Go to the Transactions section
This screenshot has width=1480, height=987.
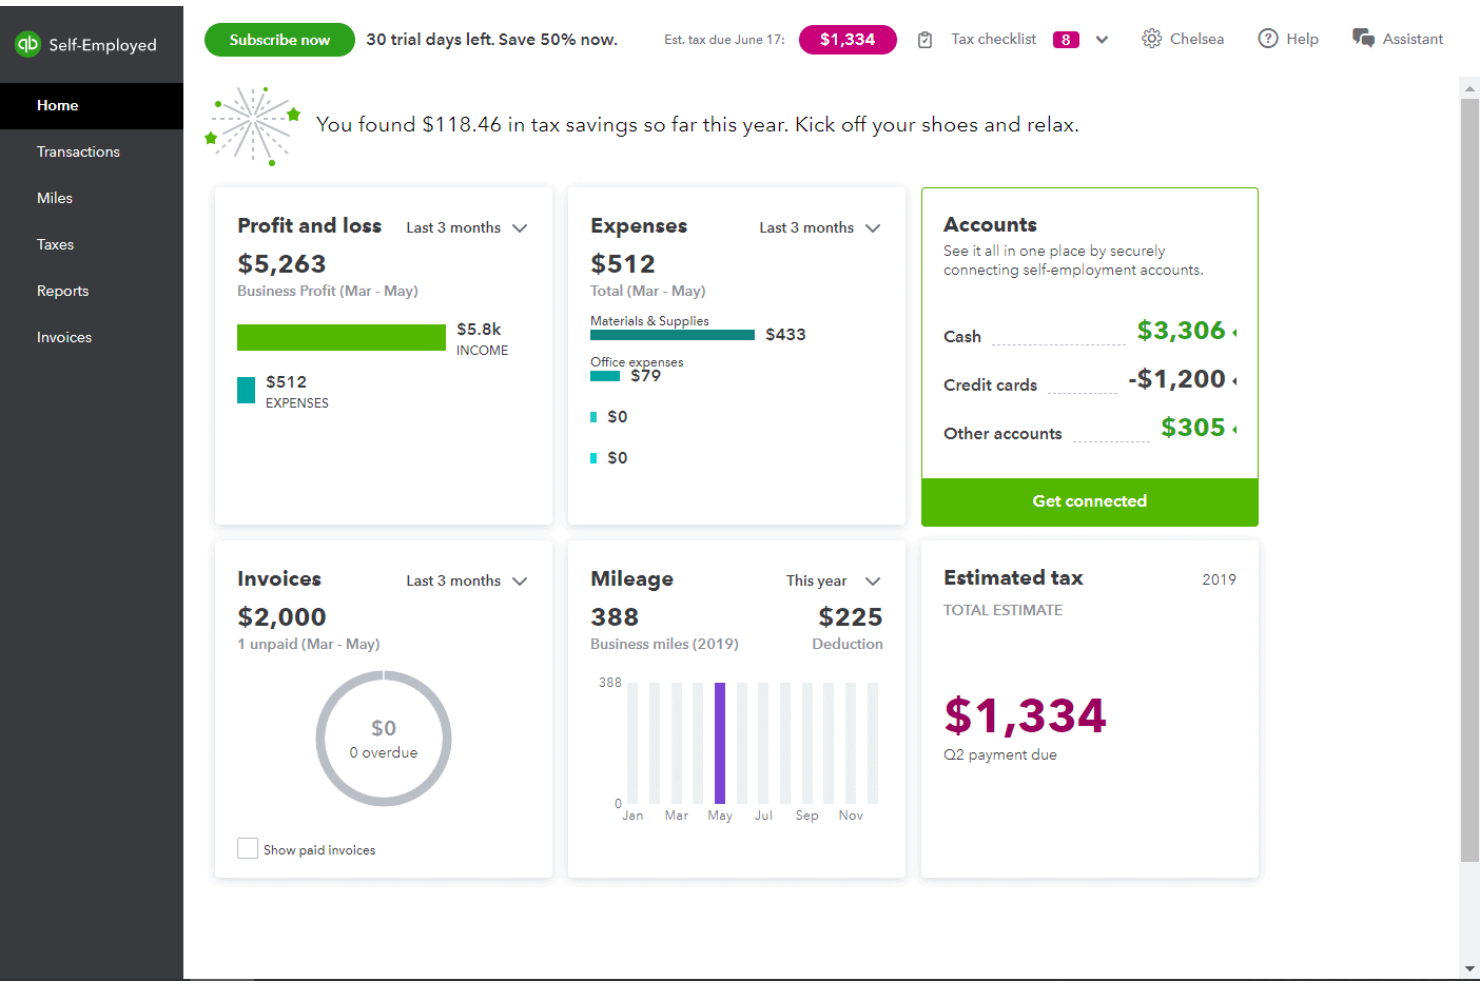tap(78, 151)
